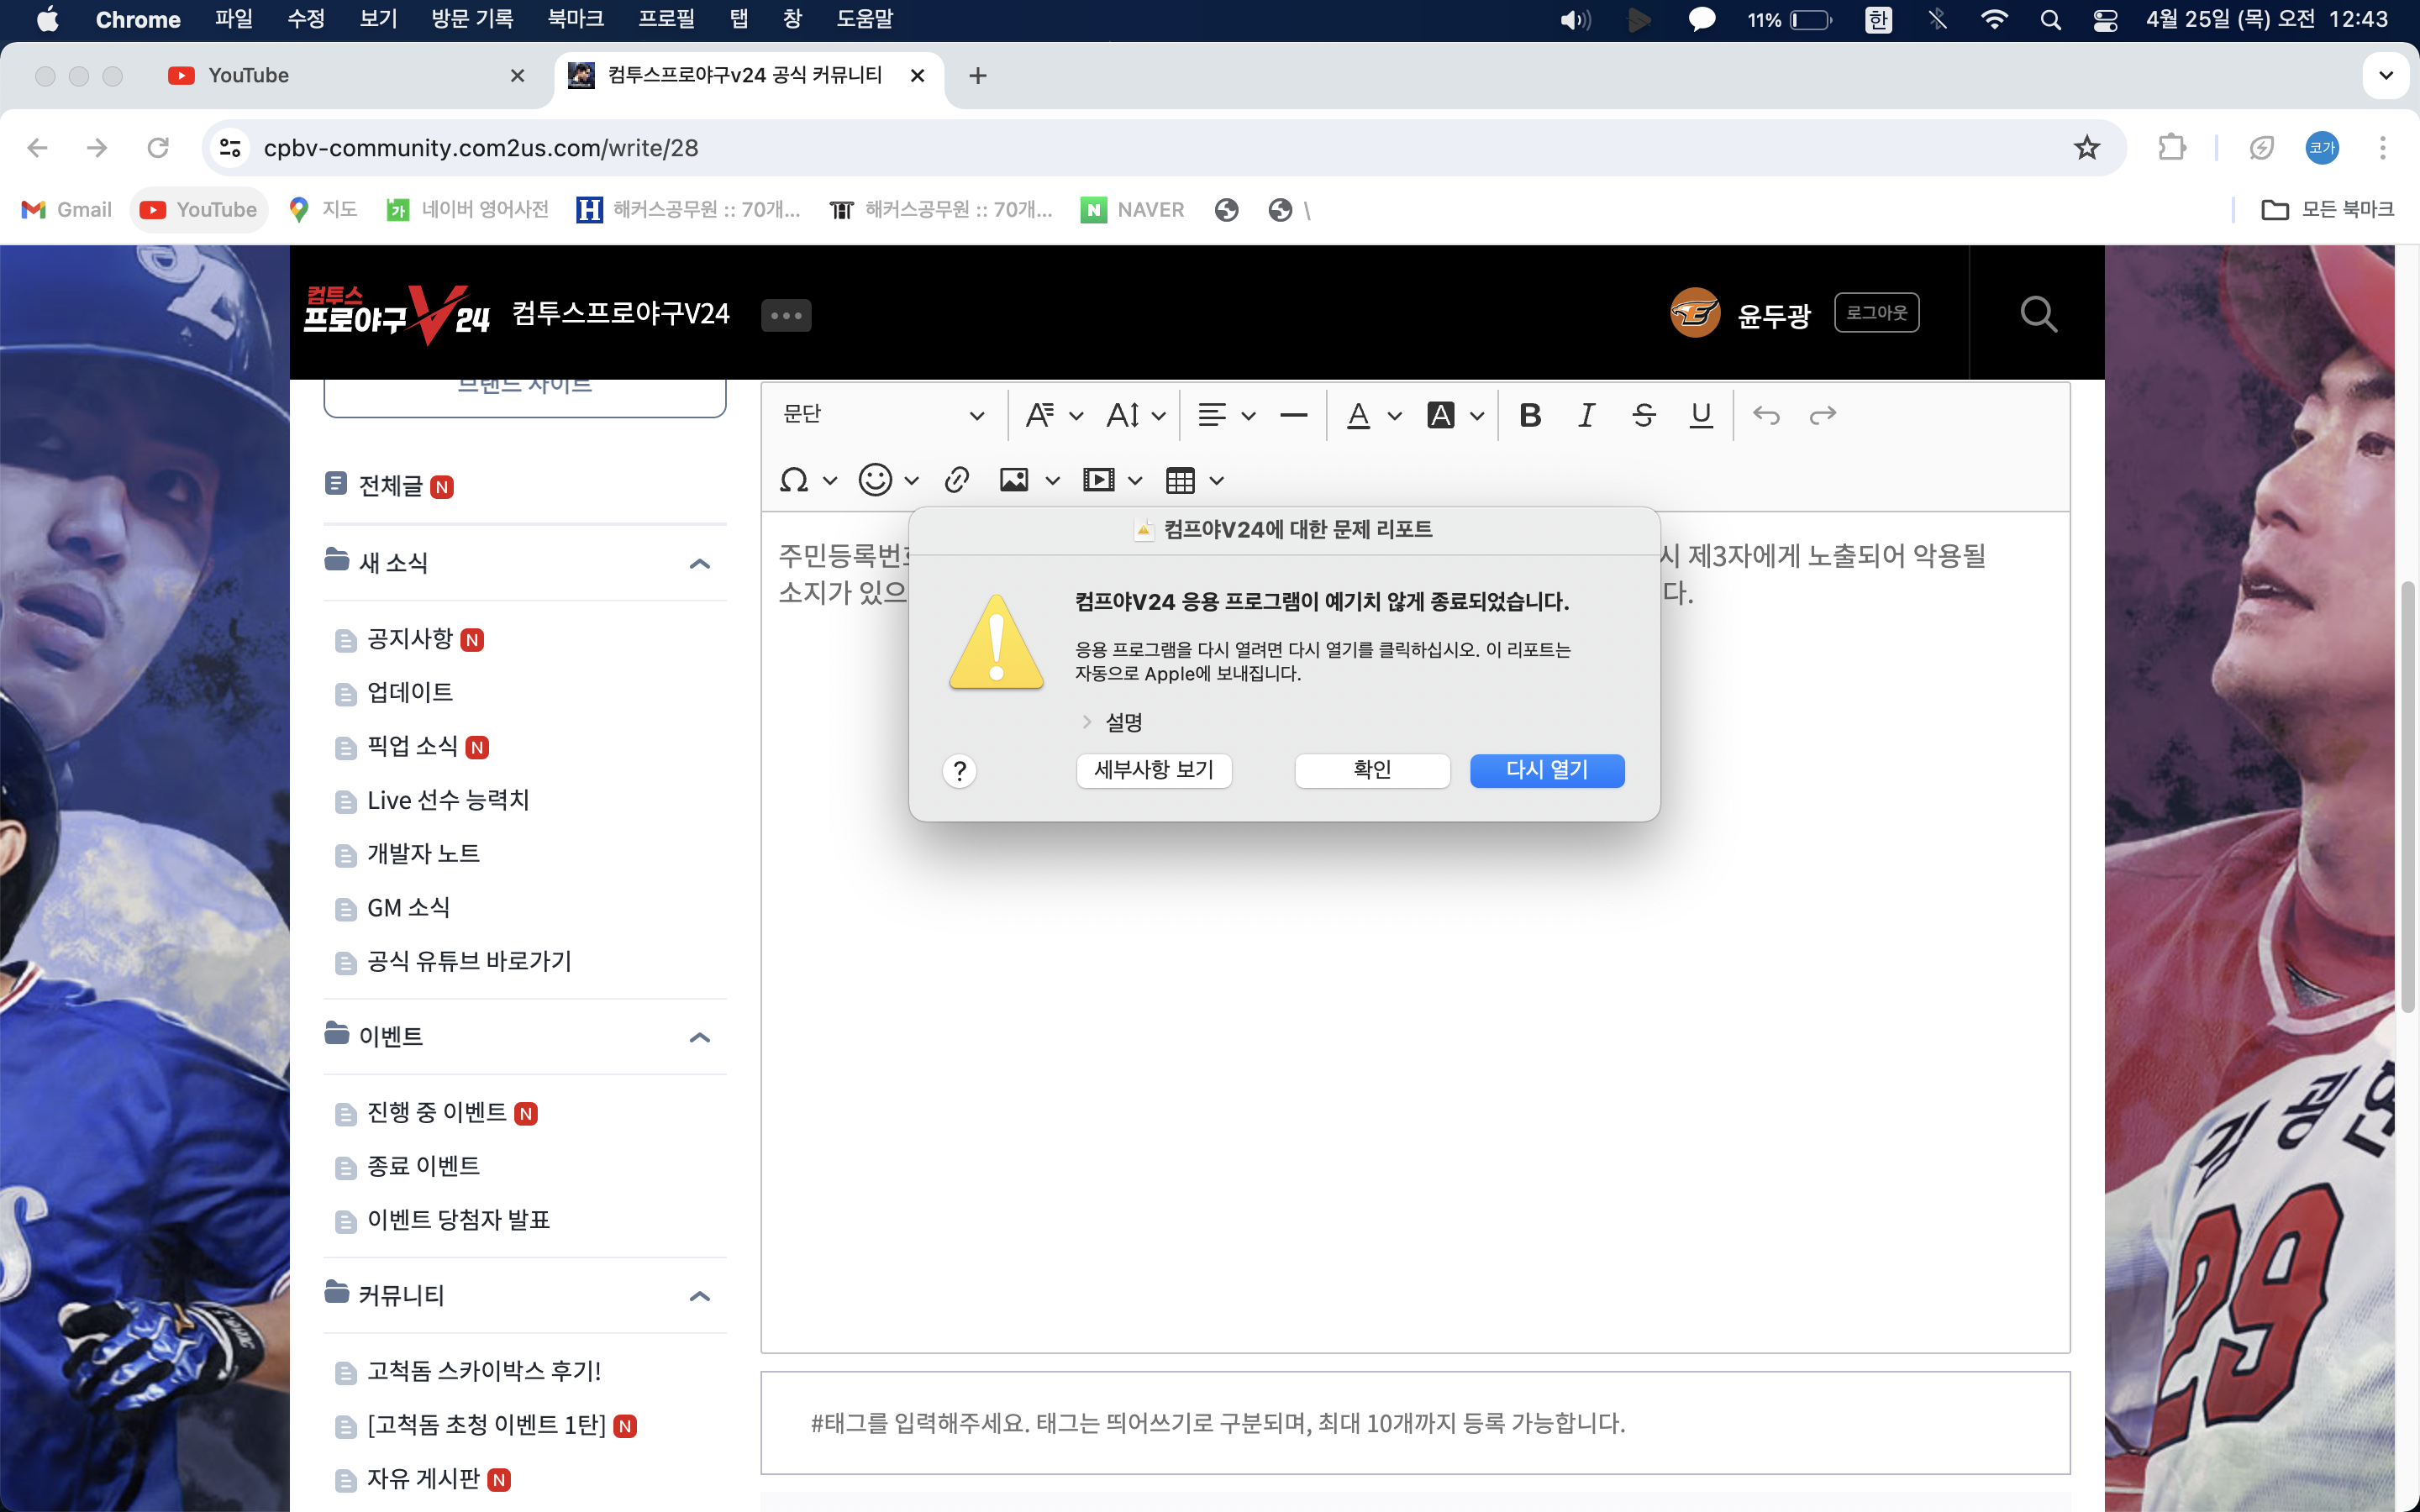Click the redo arrow in editor toolbar
The image size is (2420, 1512).
point(1823,415)
